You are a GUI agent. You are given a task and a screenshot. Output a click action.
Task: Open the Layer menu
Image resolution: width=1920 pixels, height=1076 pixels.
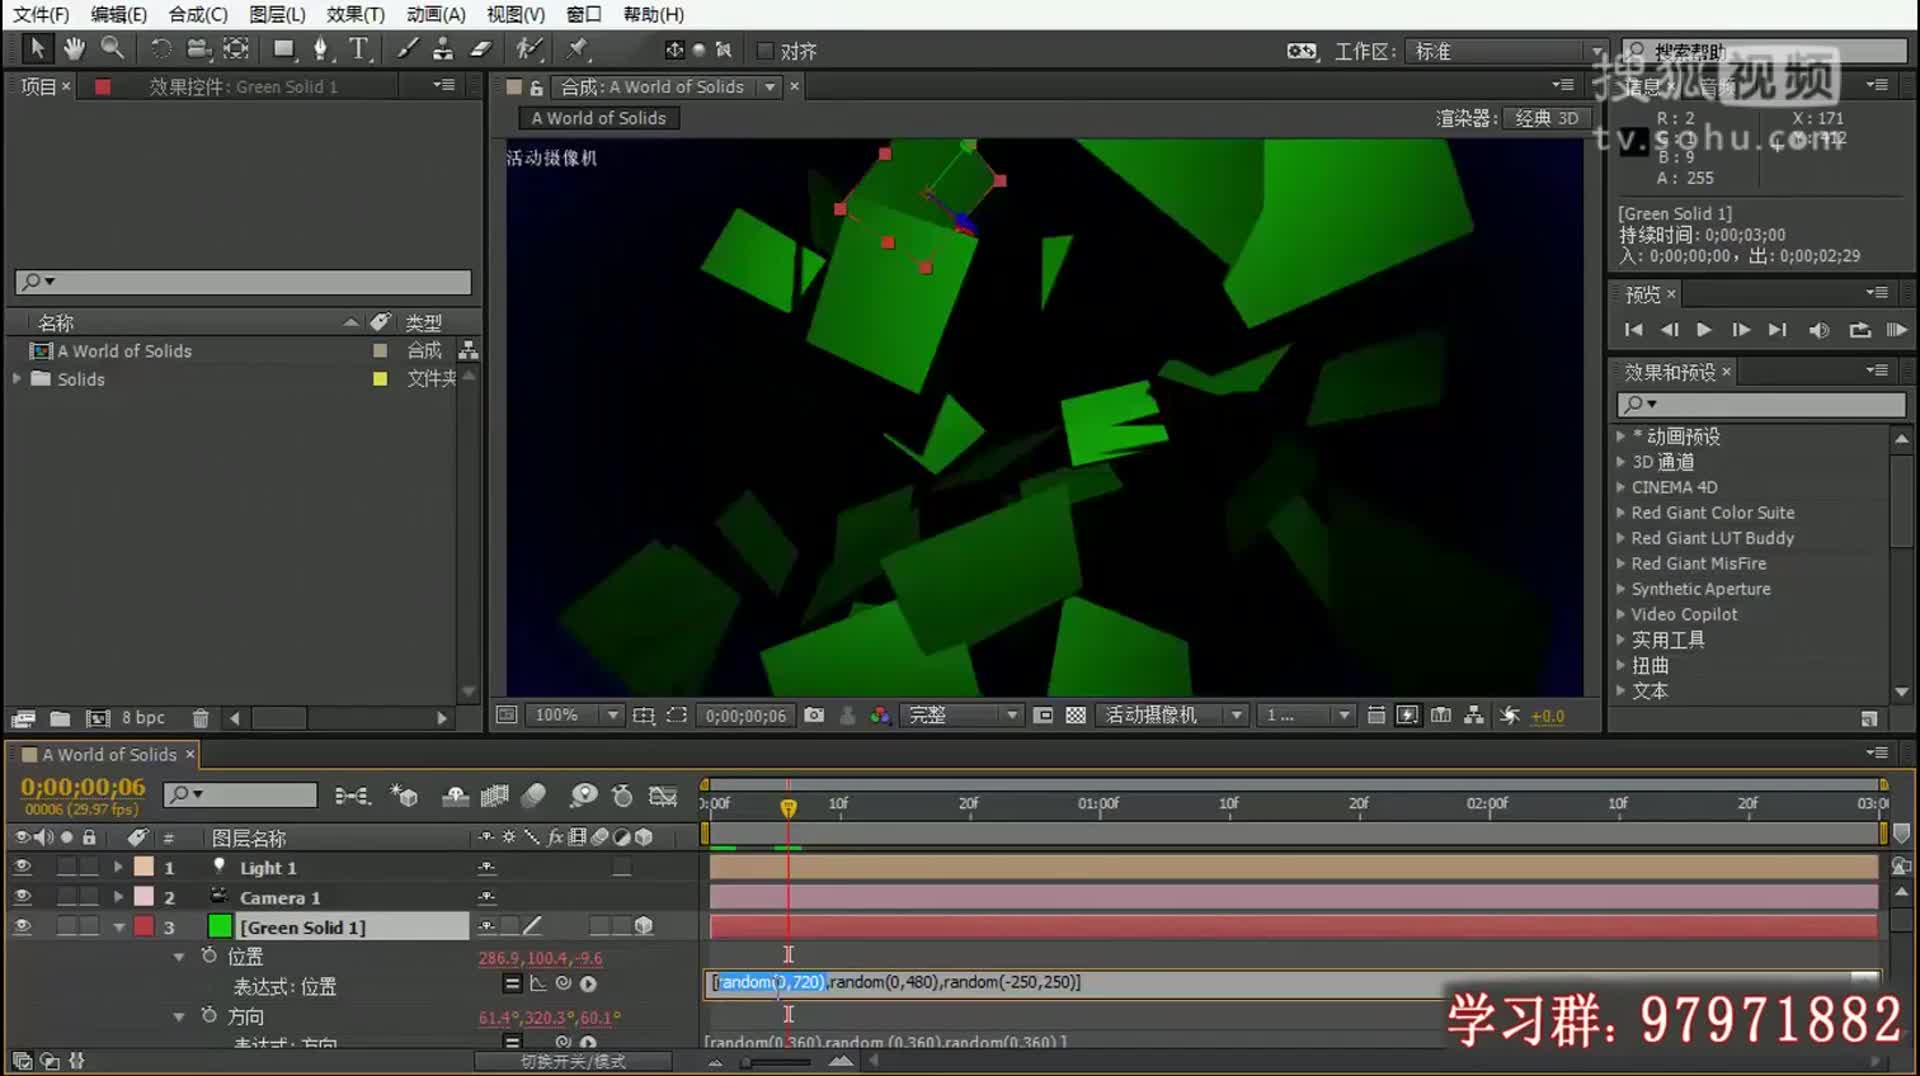coord(277,14)
